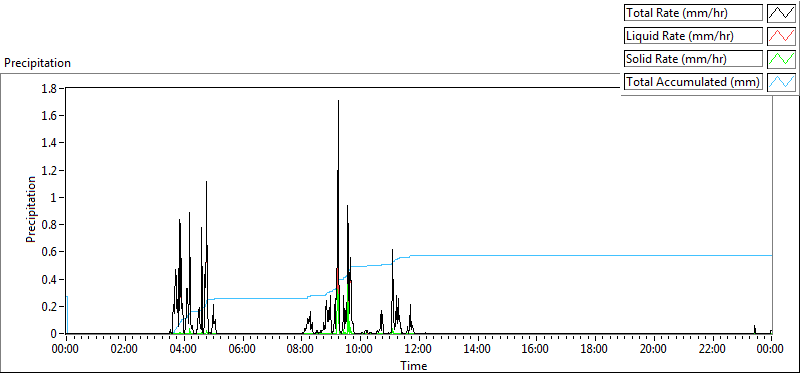Click the 04:00 x-axis time marker

point(184,349)
